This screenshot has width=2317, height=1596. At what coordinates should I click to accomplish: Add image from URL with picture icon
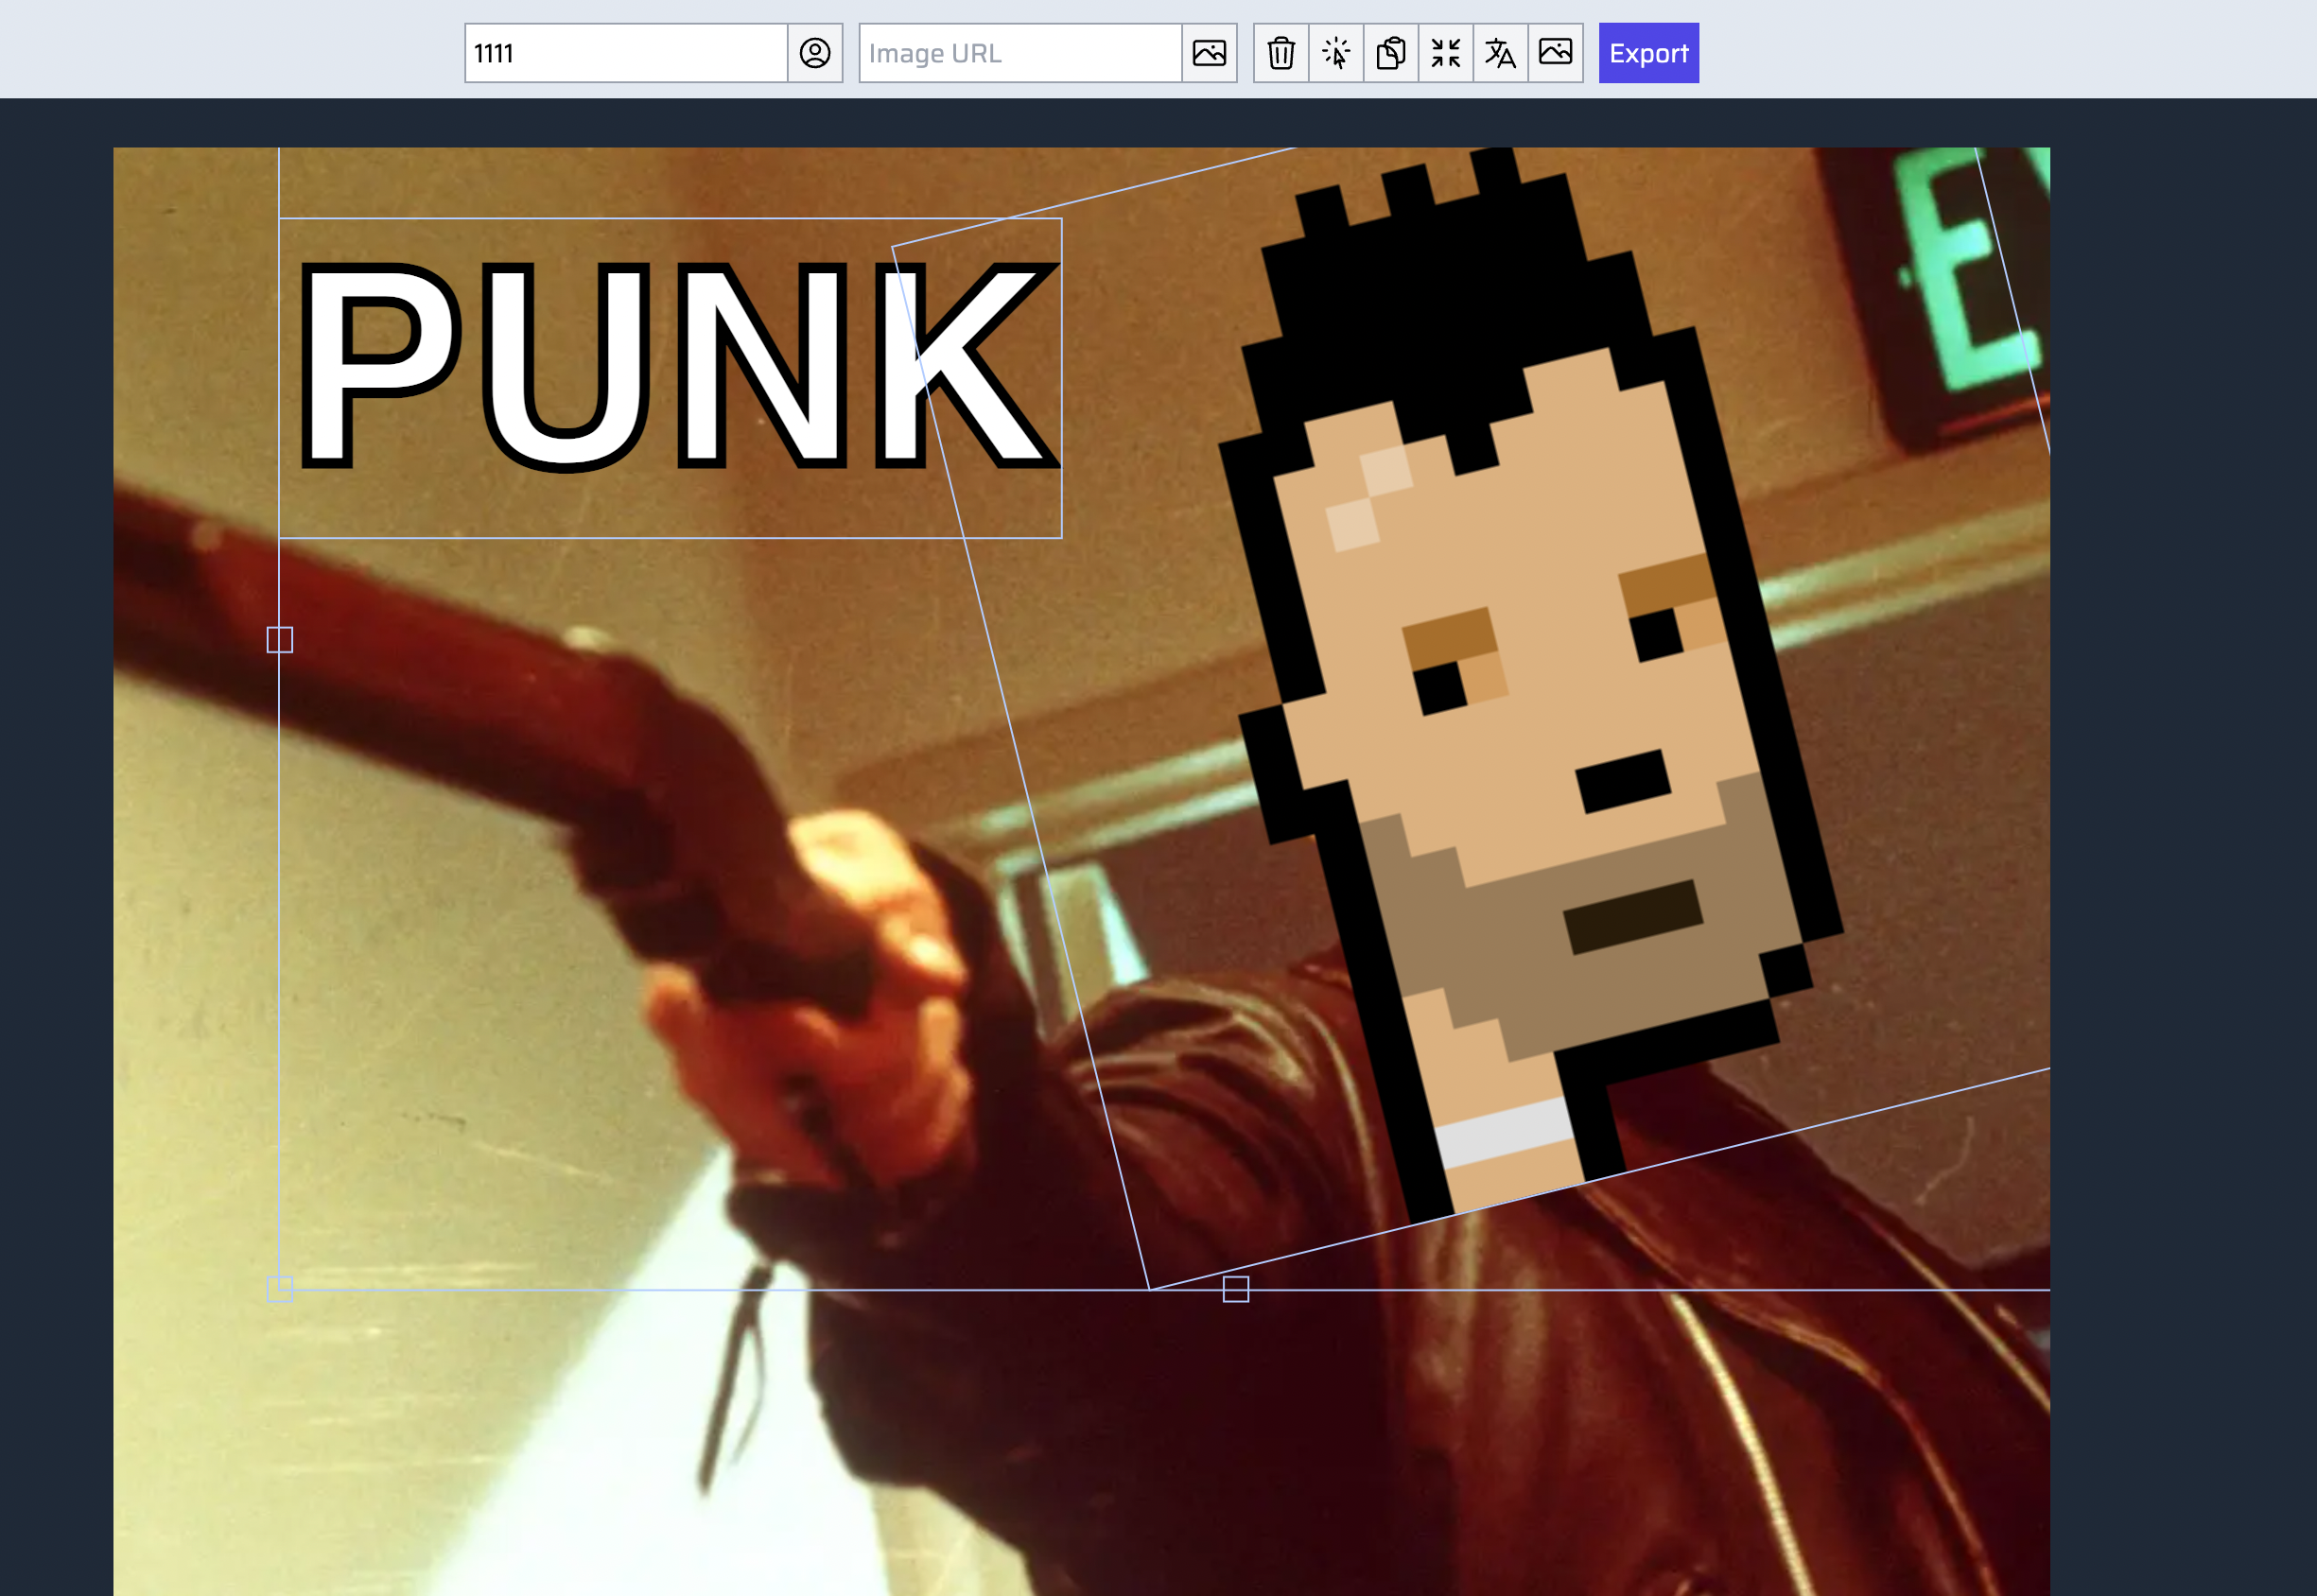(x=1209, y=53)
